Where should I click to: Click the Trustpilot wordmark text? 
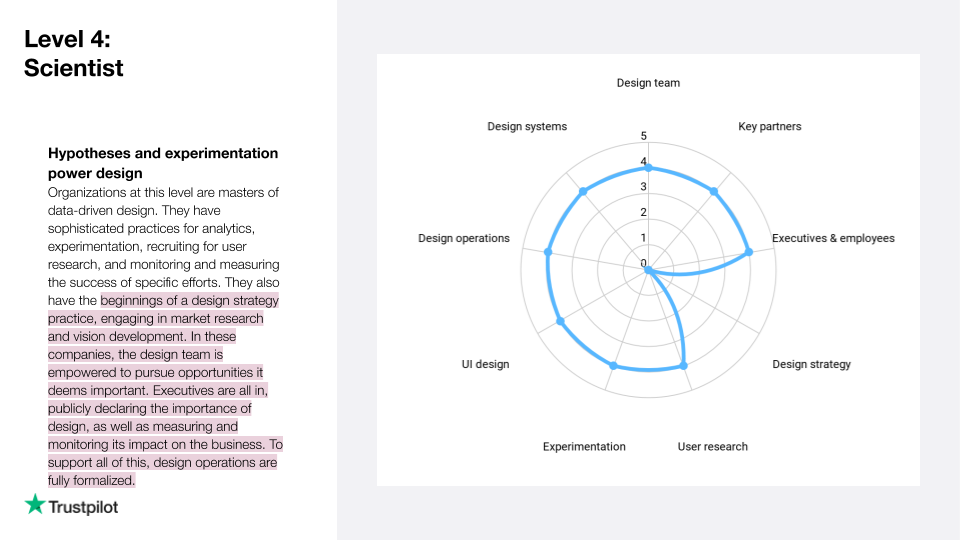(83, 508)
